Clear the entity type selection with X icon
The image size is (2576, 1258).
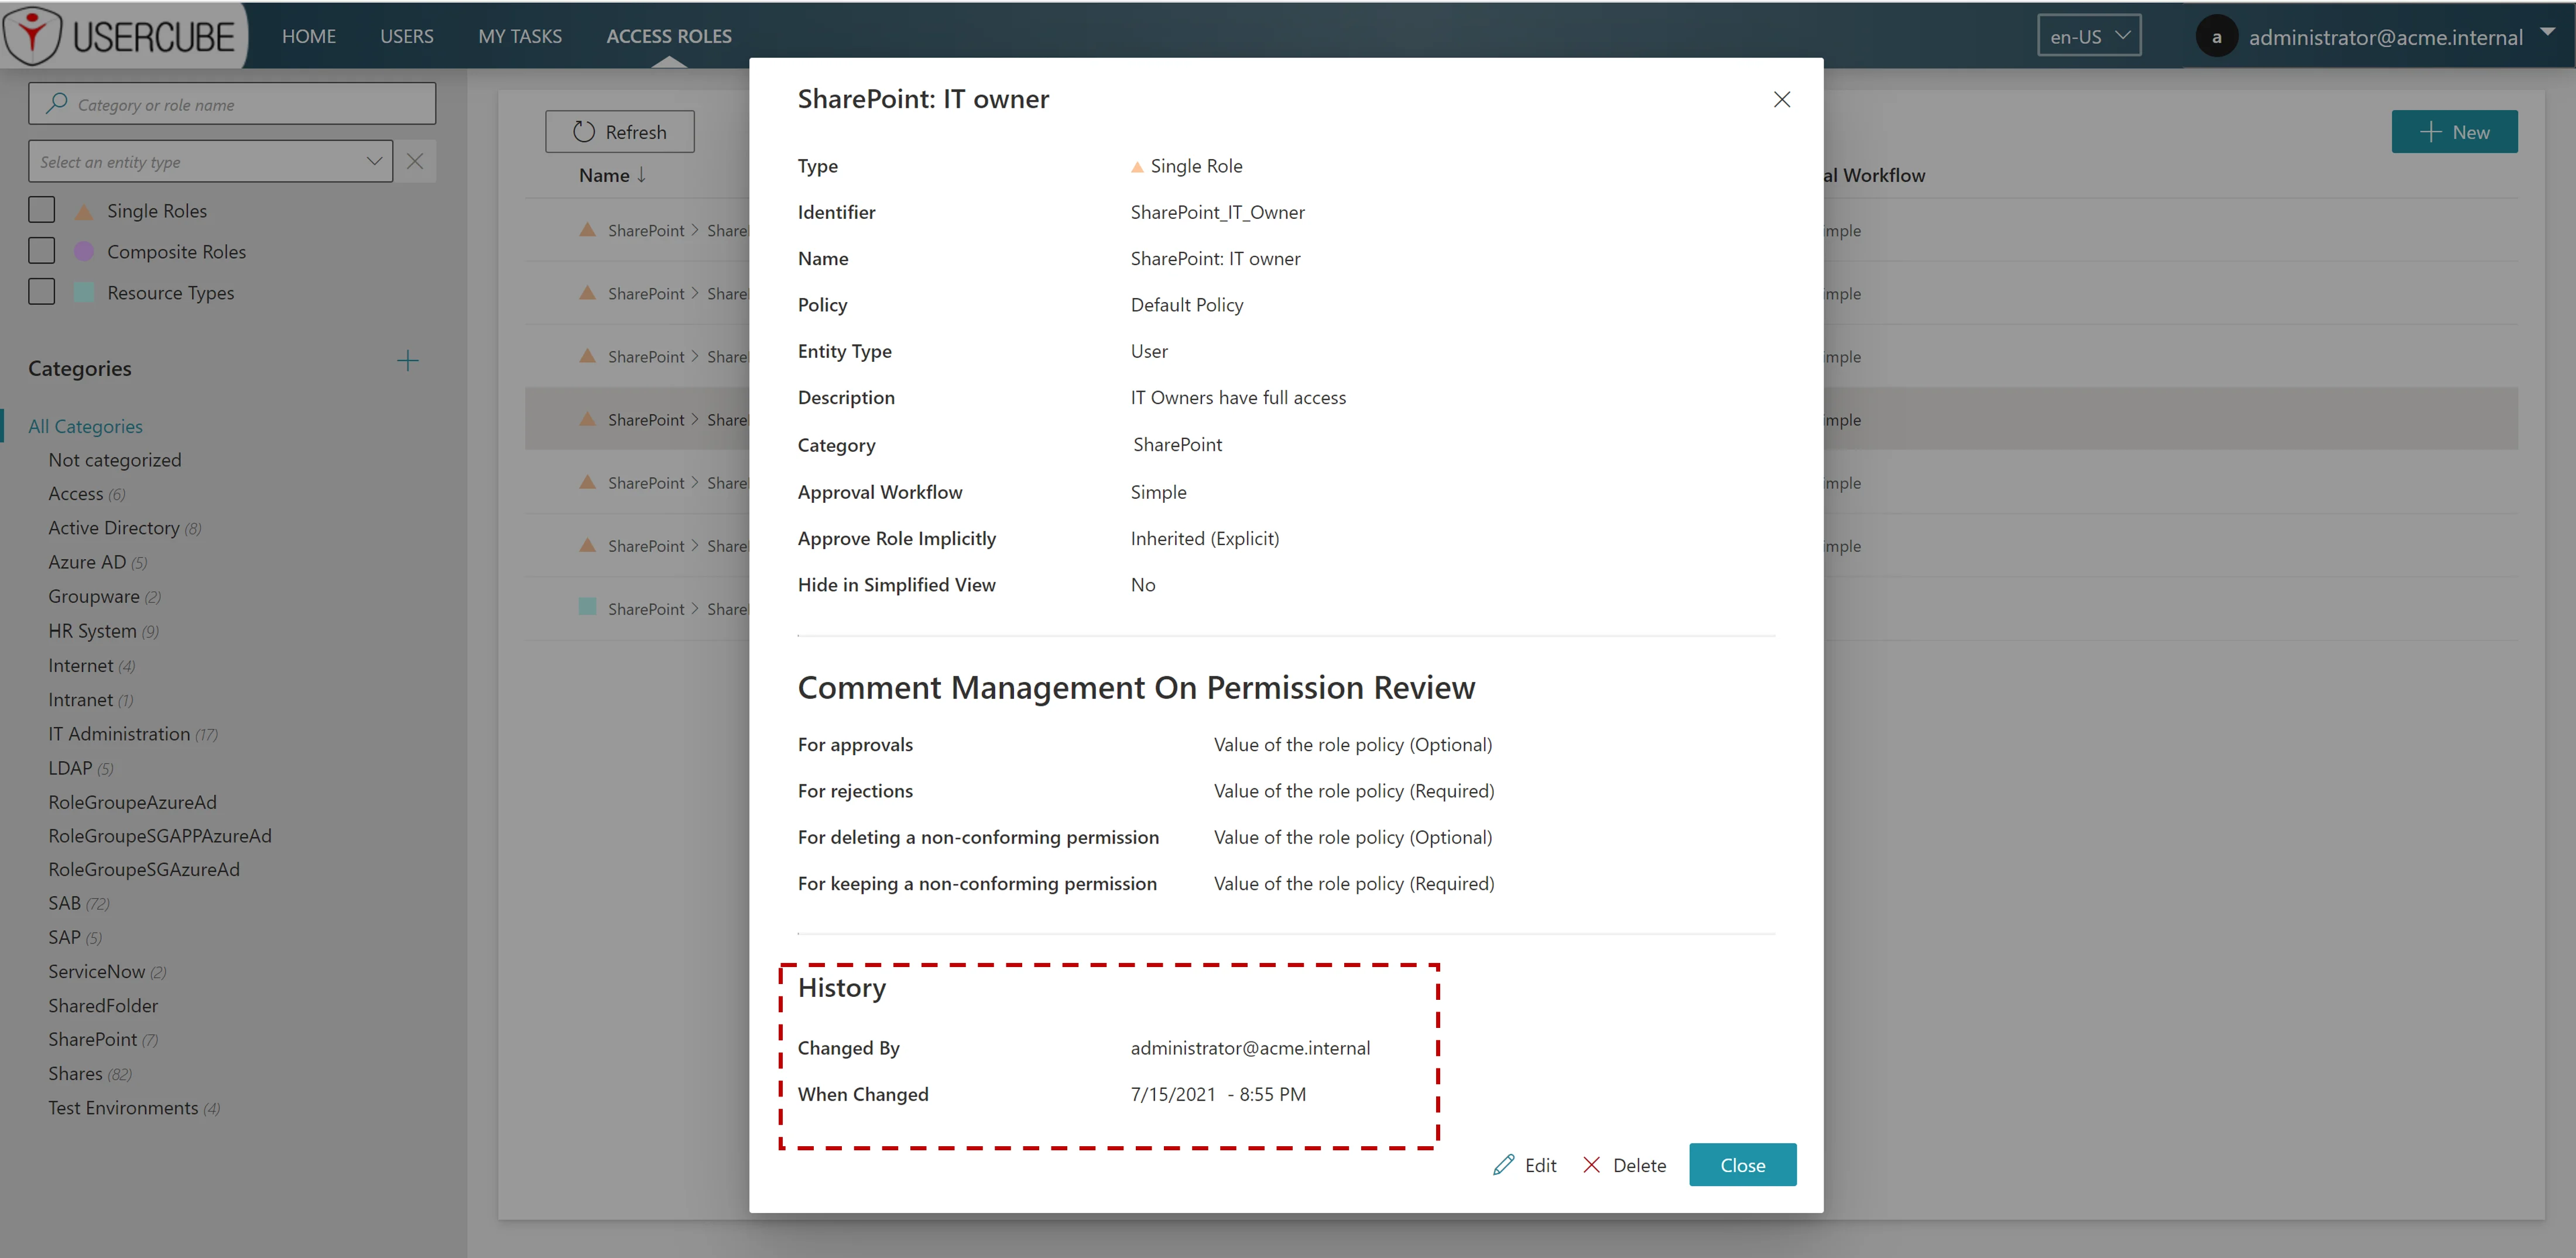click(x=415, y=161)
